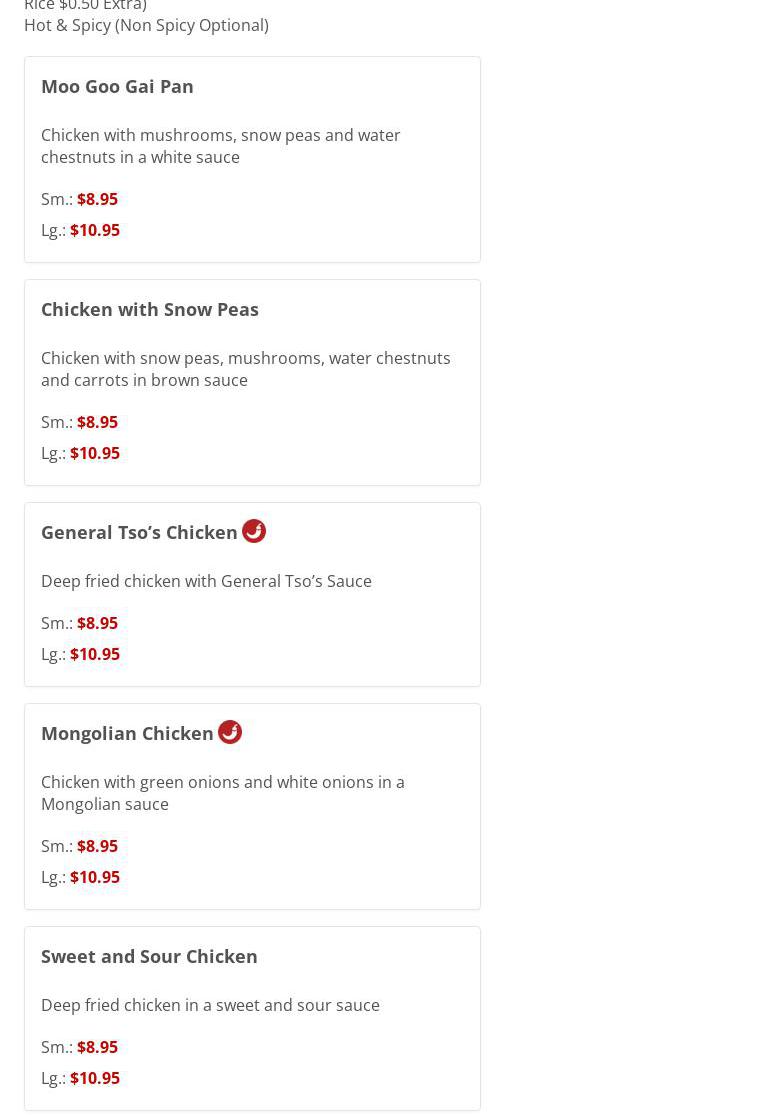Pick small $8.95 price for Chicken with Snow Peas
This screenshot has height=1115, width=770.
[97, 422]
